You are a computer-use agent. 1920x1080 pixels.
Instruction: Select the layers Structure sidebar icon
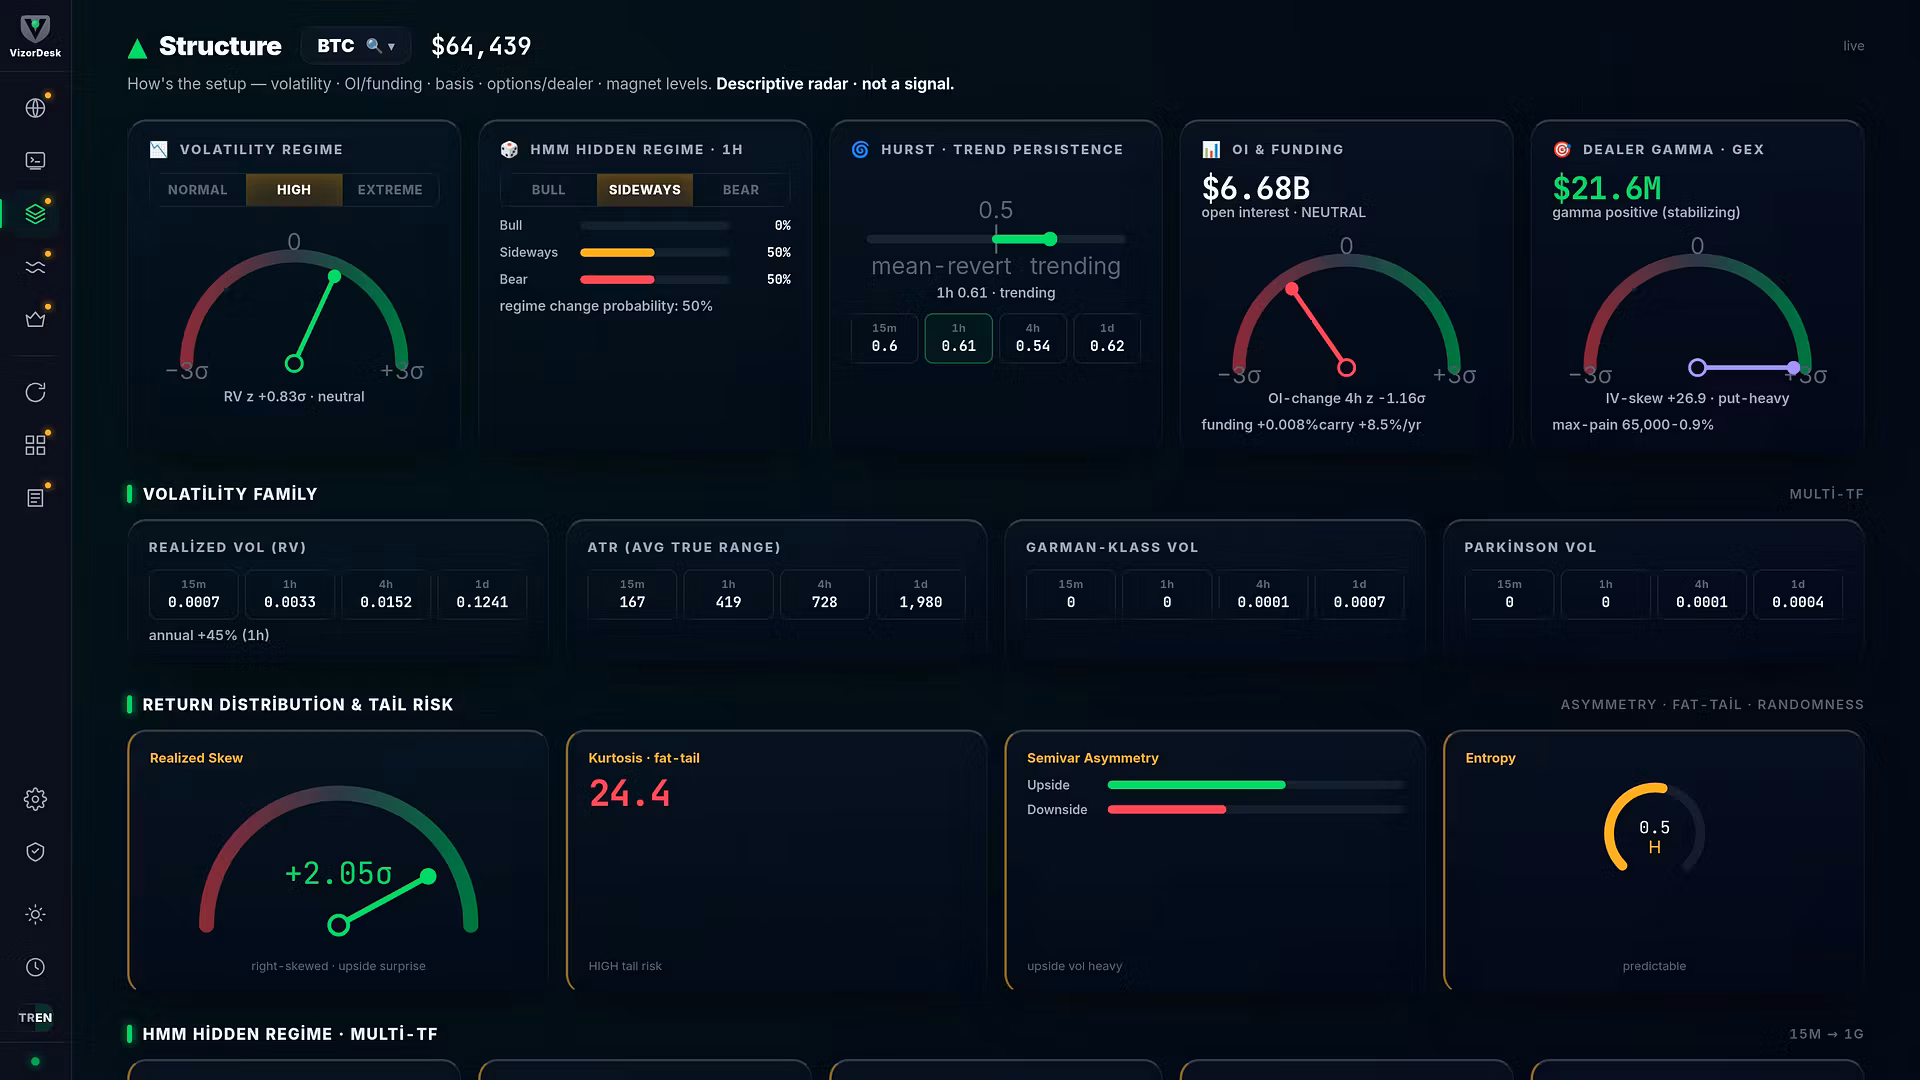pyautogui.click(x=35, y=214)
